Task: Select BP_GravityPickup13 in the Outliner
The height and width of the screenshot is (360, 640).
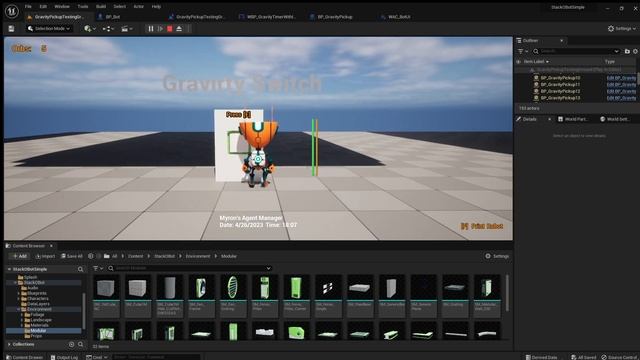Action: click(x=560, y=98)
